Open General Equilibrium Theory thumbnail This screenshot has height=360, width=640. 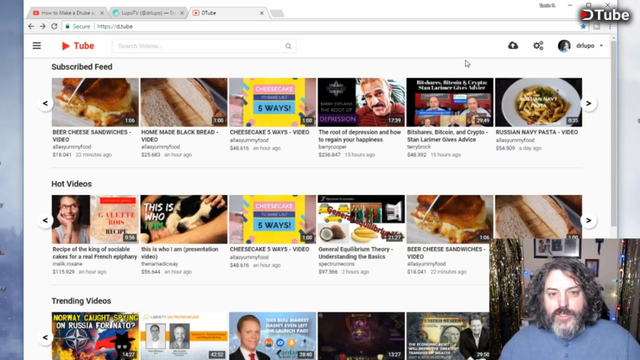pyautogui.click(x=361, y=219)
